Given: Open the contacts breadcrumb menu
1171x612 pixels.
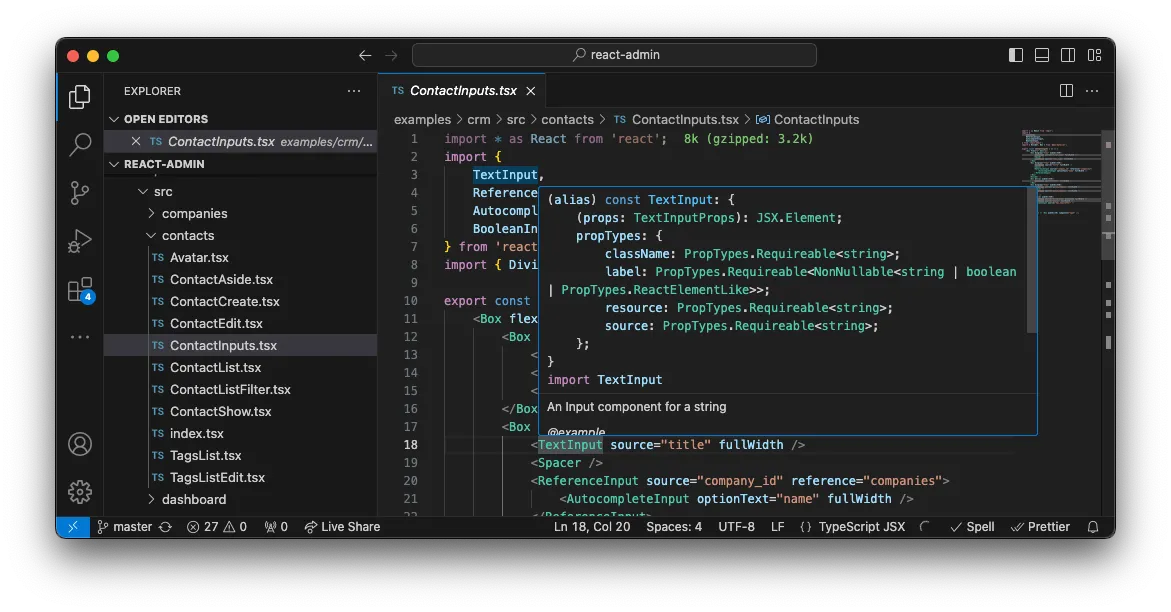Looking at the screenshot, I should tap(568, 119).
